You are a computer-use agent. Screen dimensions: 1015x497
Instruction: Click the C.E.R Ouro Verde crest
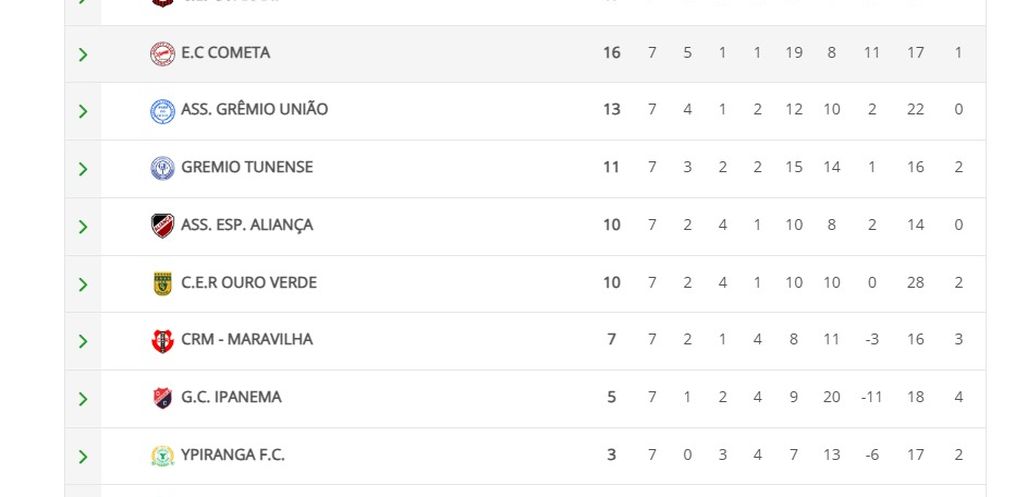click(x=162, y=284)
